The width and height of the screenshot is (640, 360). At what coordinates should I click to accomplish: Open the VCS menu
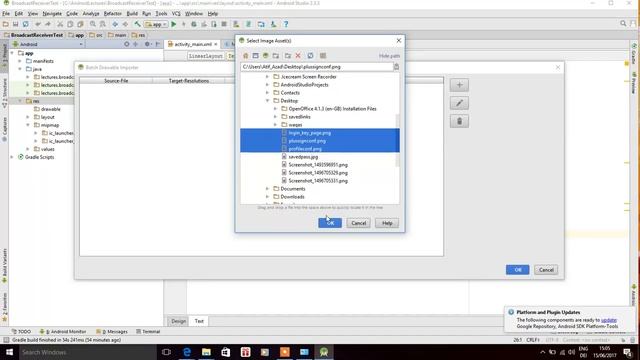coord(176,13)
